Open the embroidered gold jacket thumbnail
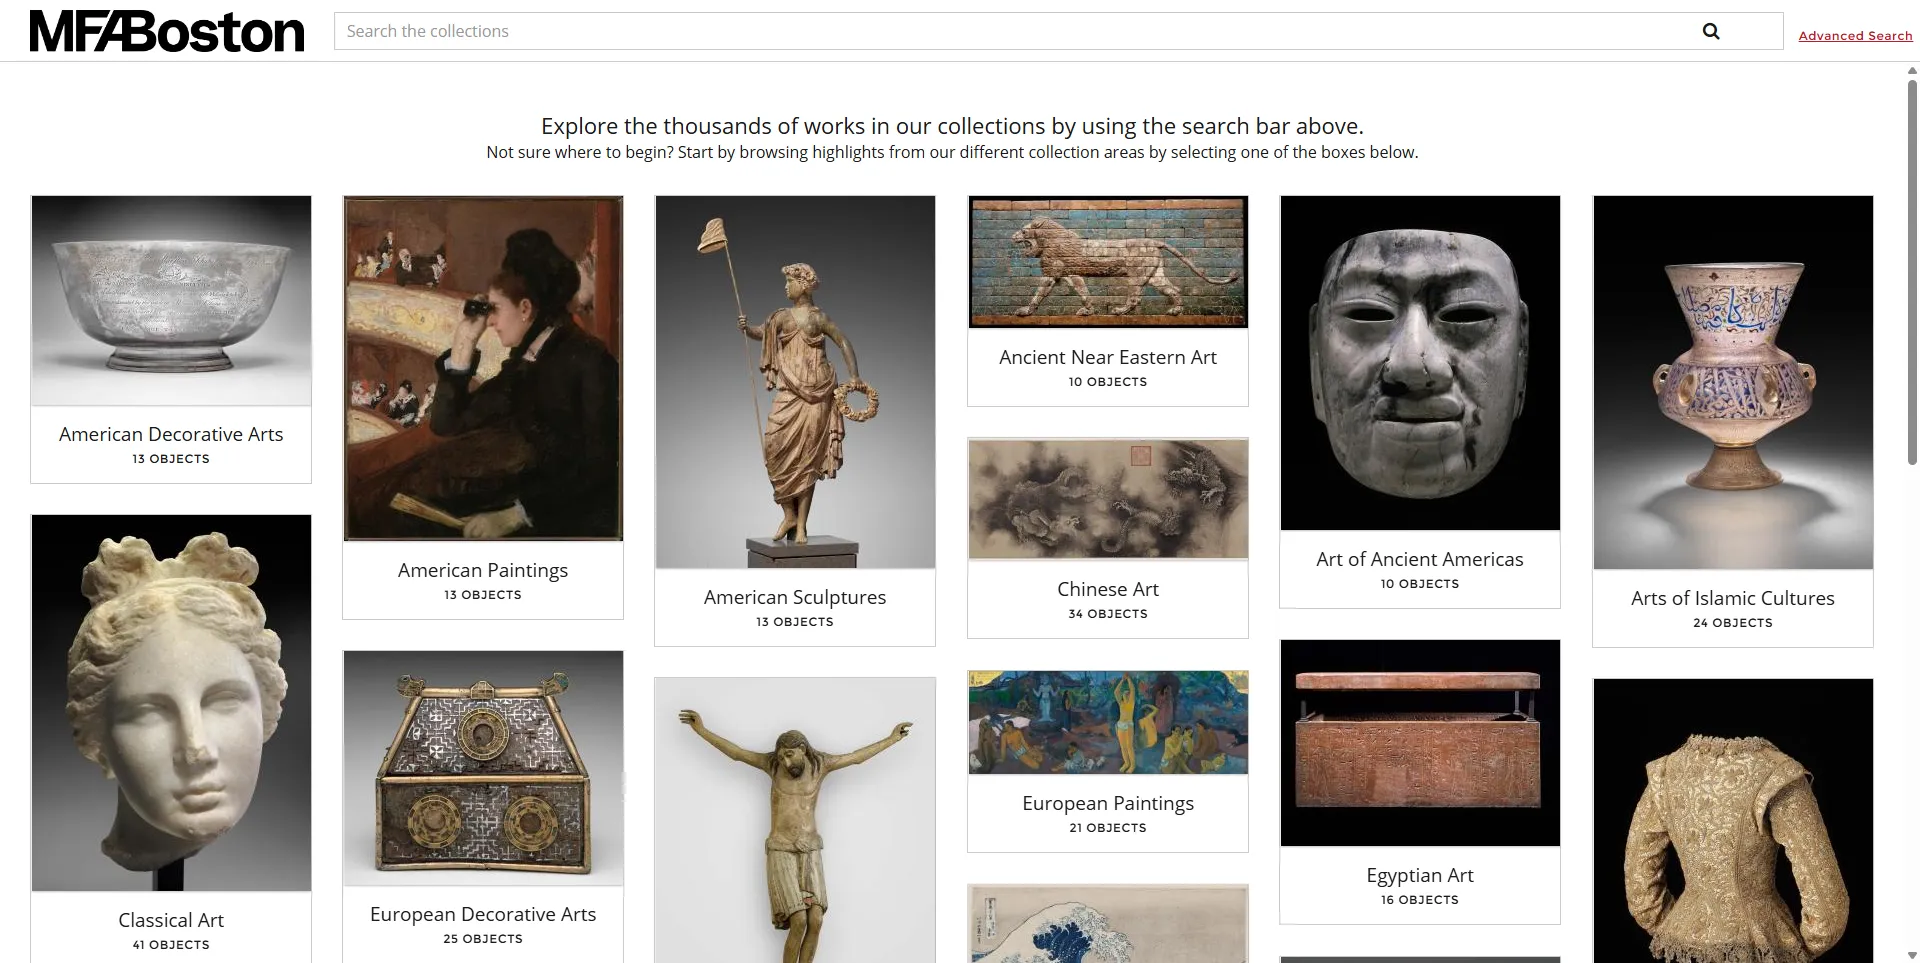 tap(1732, 820)
